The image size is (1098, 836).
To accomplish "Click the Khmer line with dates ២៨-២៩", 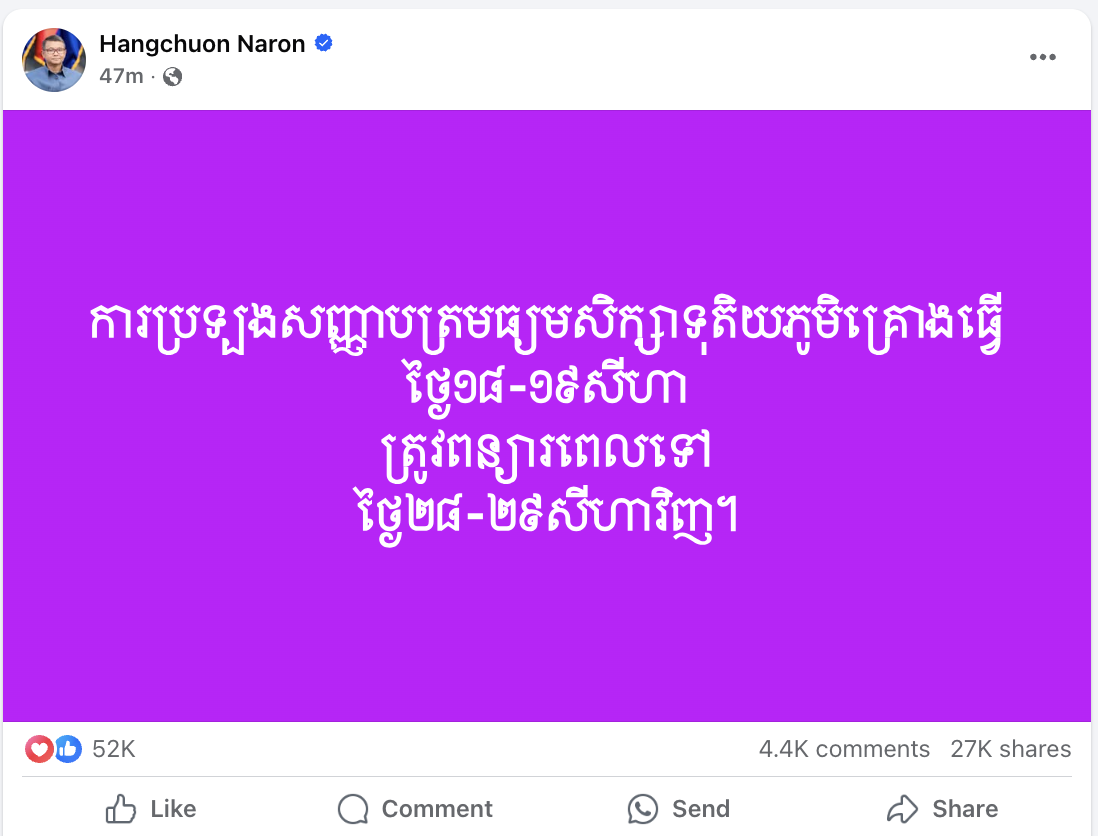I will (546, 518).
